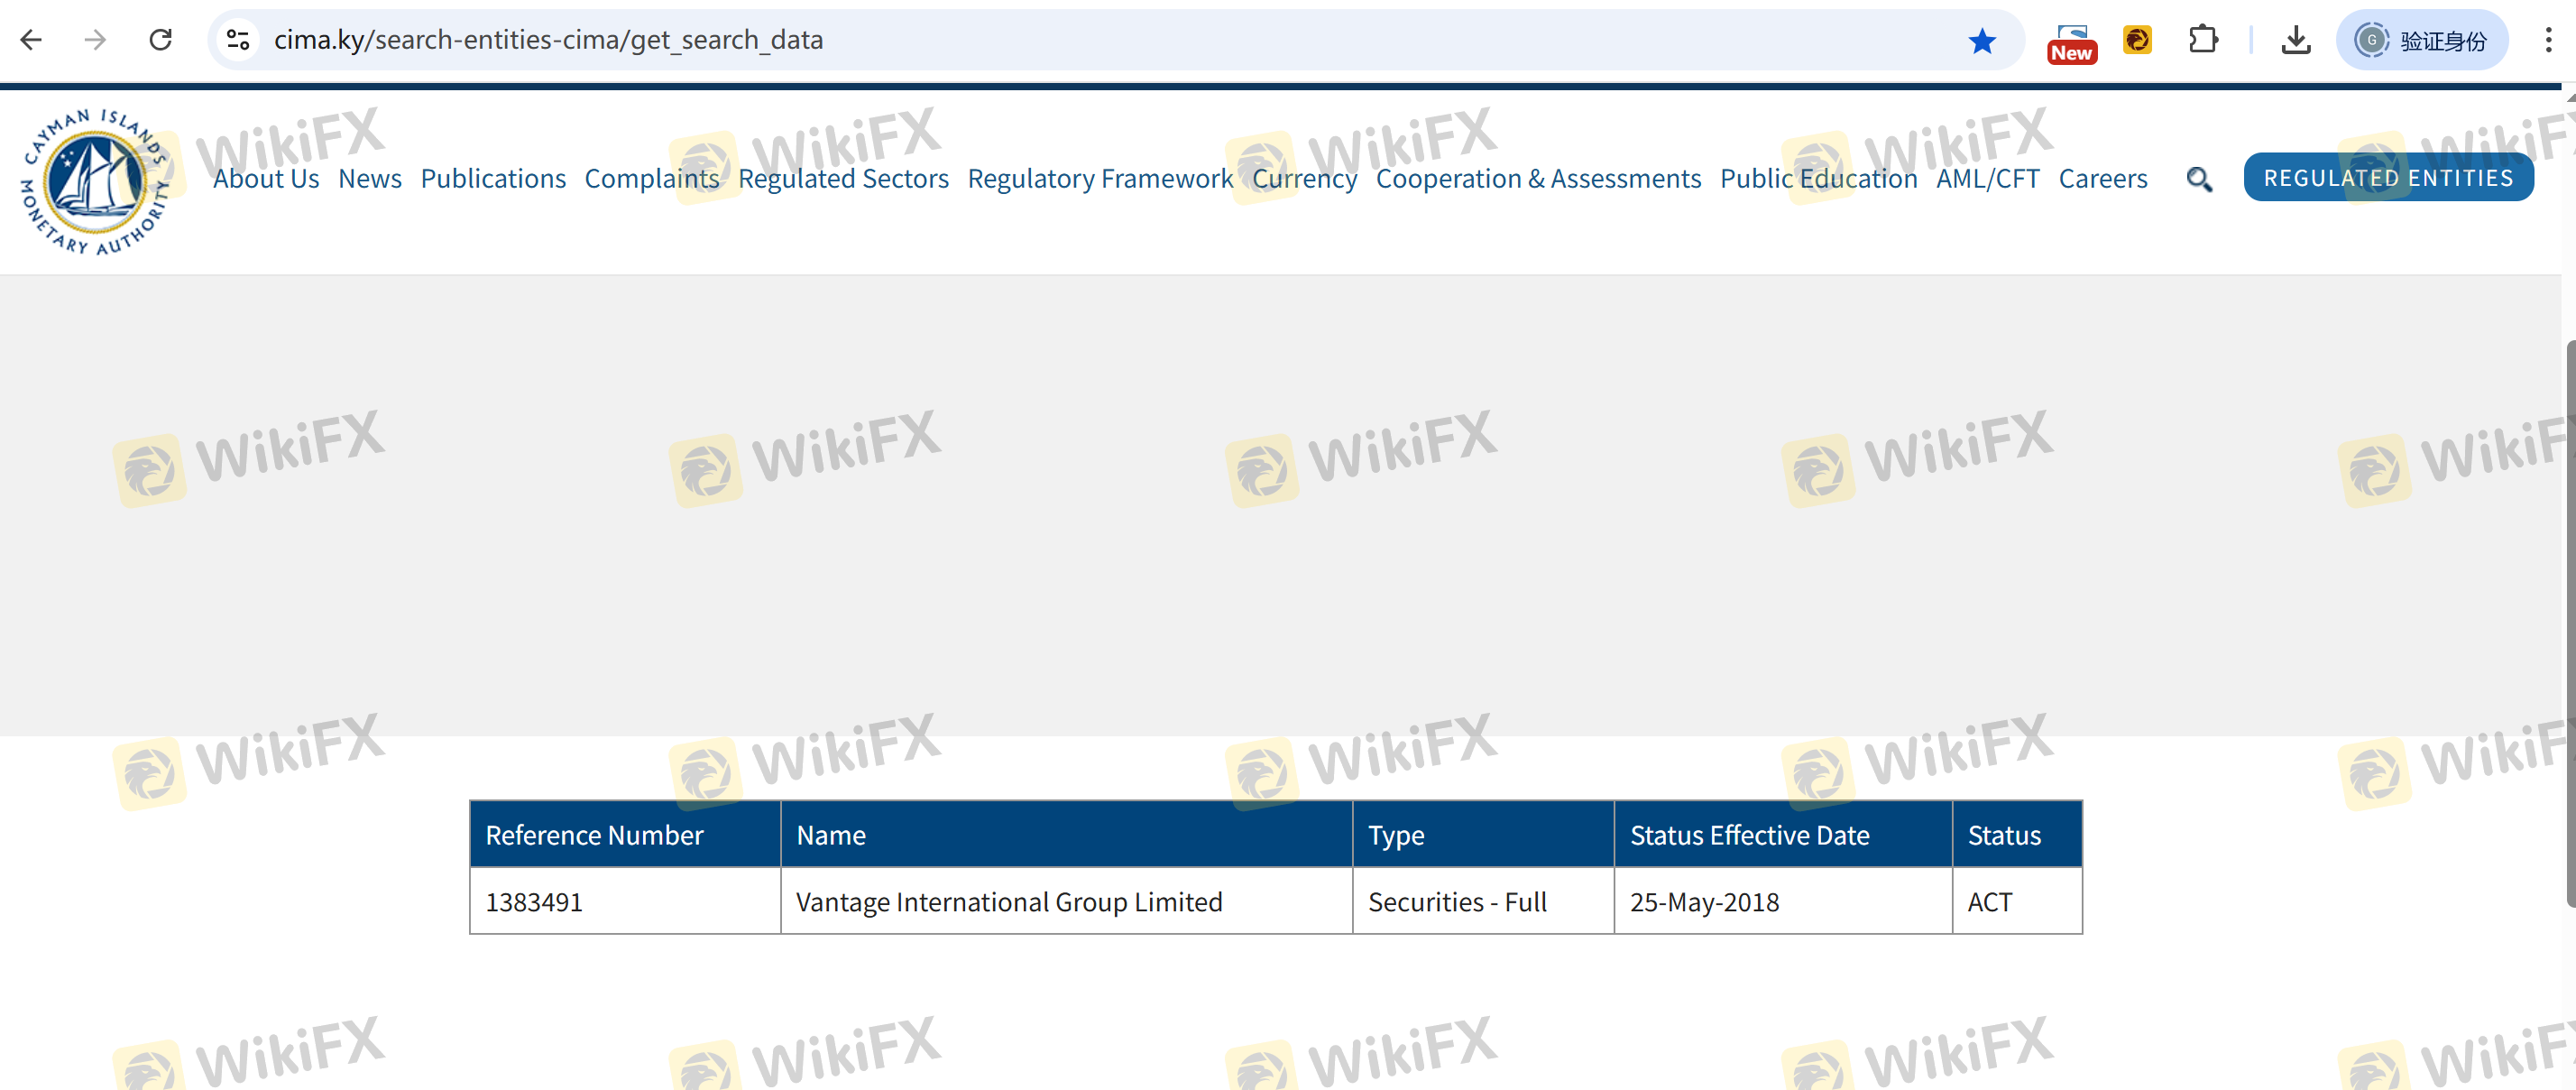
Task: Reload the page with the refresh icon
Action: click(x=160, y=40)
